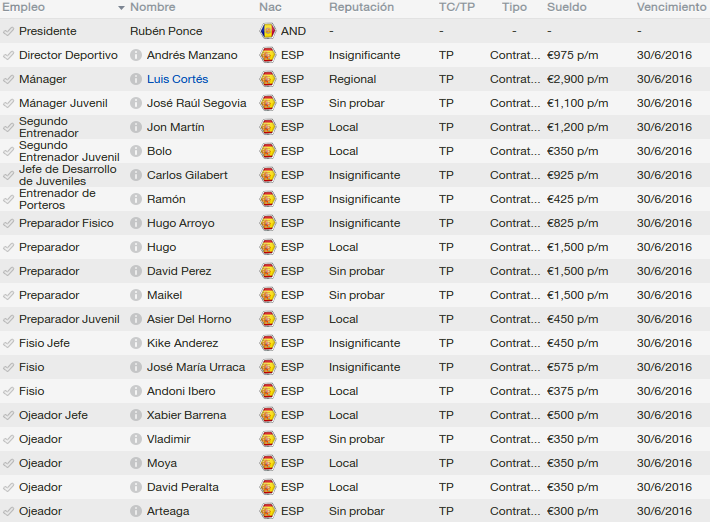Sort by Tipo column header

[514, 7]
